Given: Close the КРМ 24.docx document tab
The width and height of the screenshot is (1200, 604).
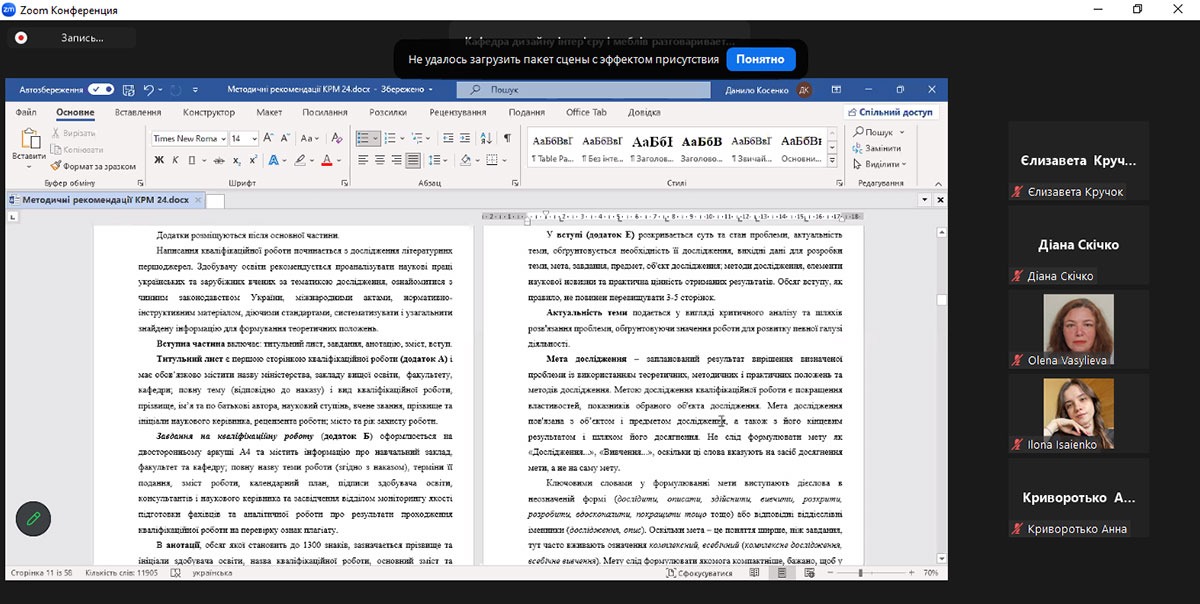Looking at the screenshot, I should pos(197,199).
